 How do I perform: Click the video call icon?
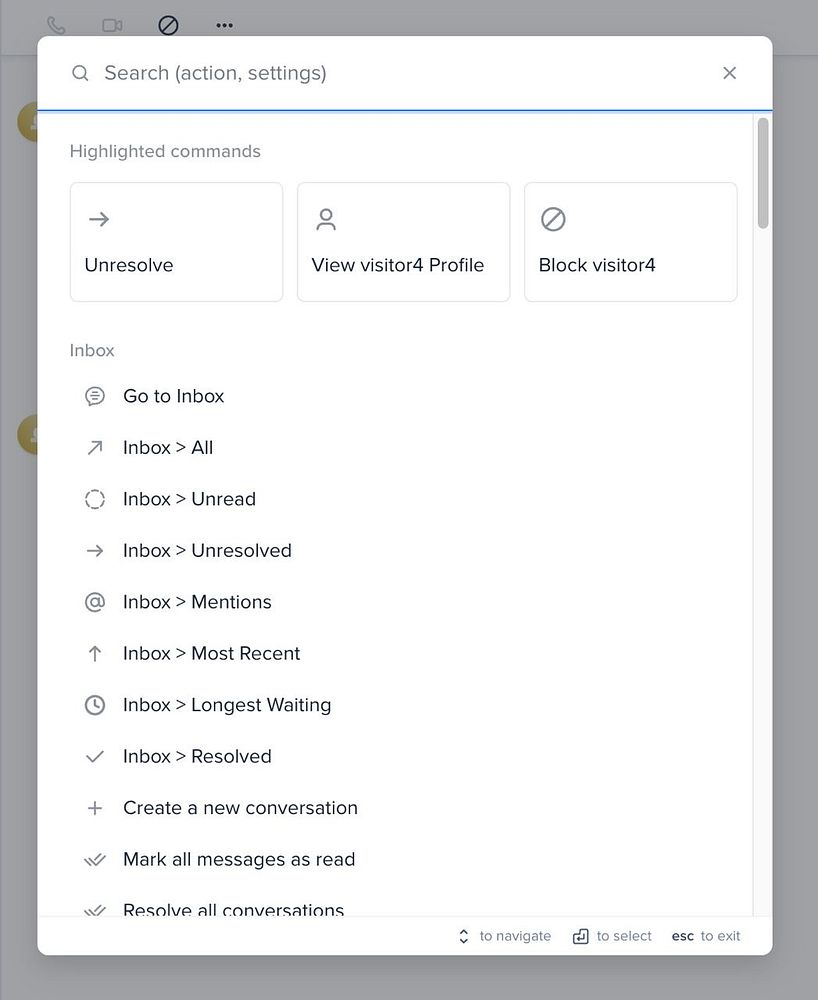112,26
